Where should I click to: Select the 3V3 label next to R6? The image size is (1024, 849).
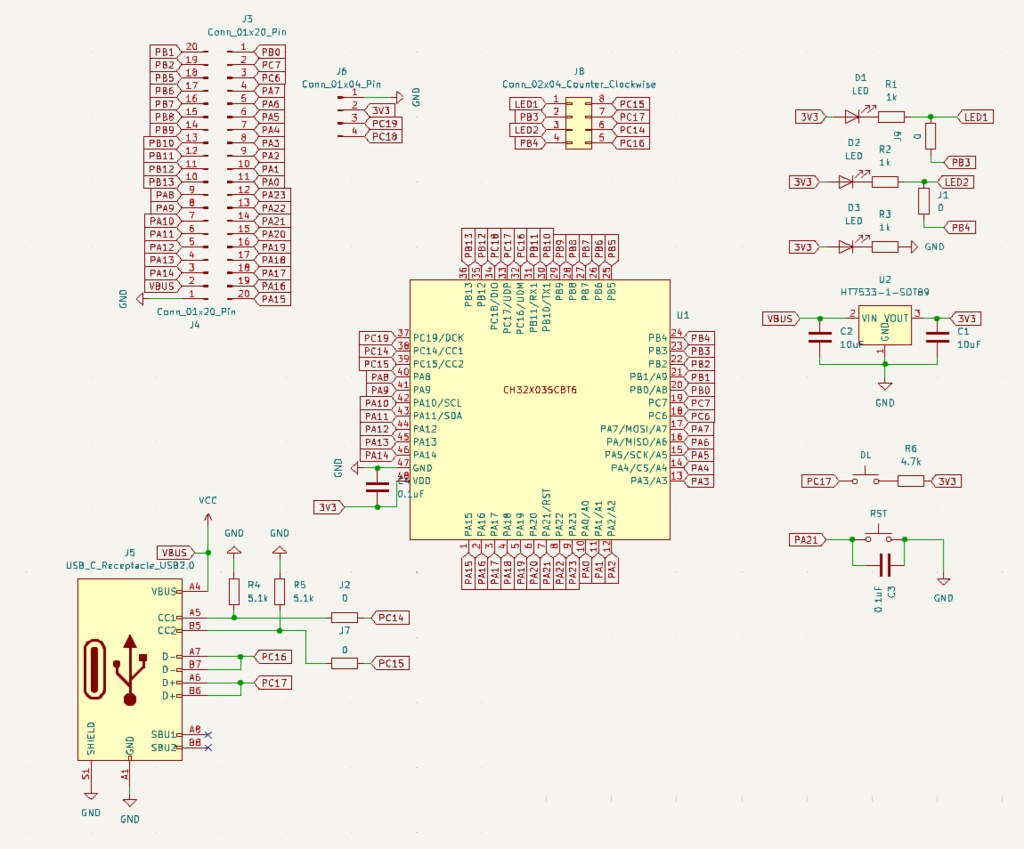[948, 479]
